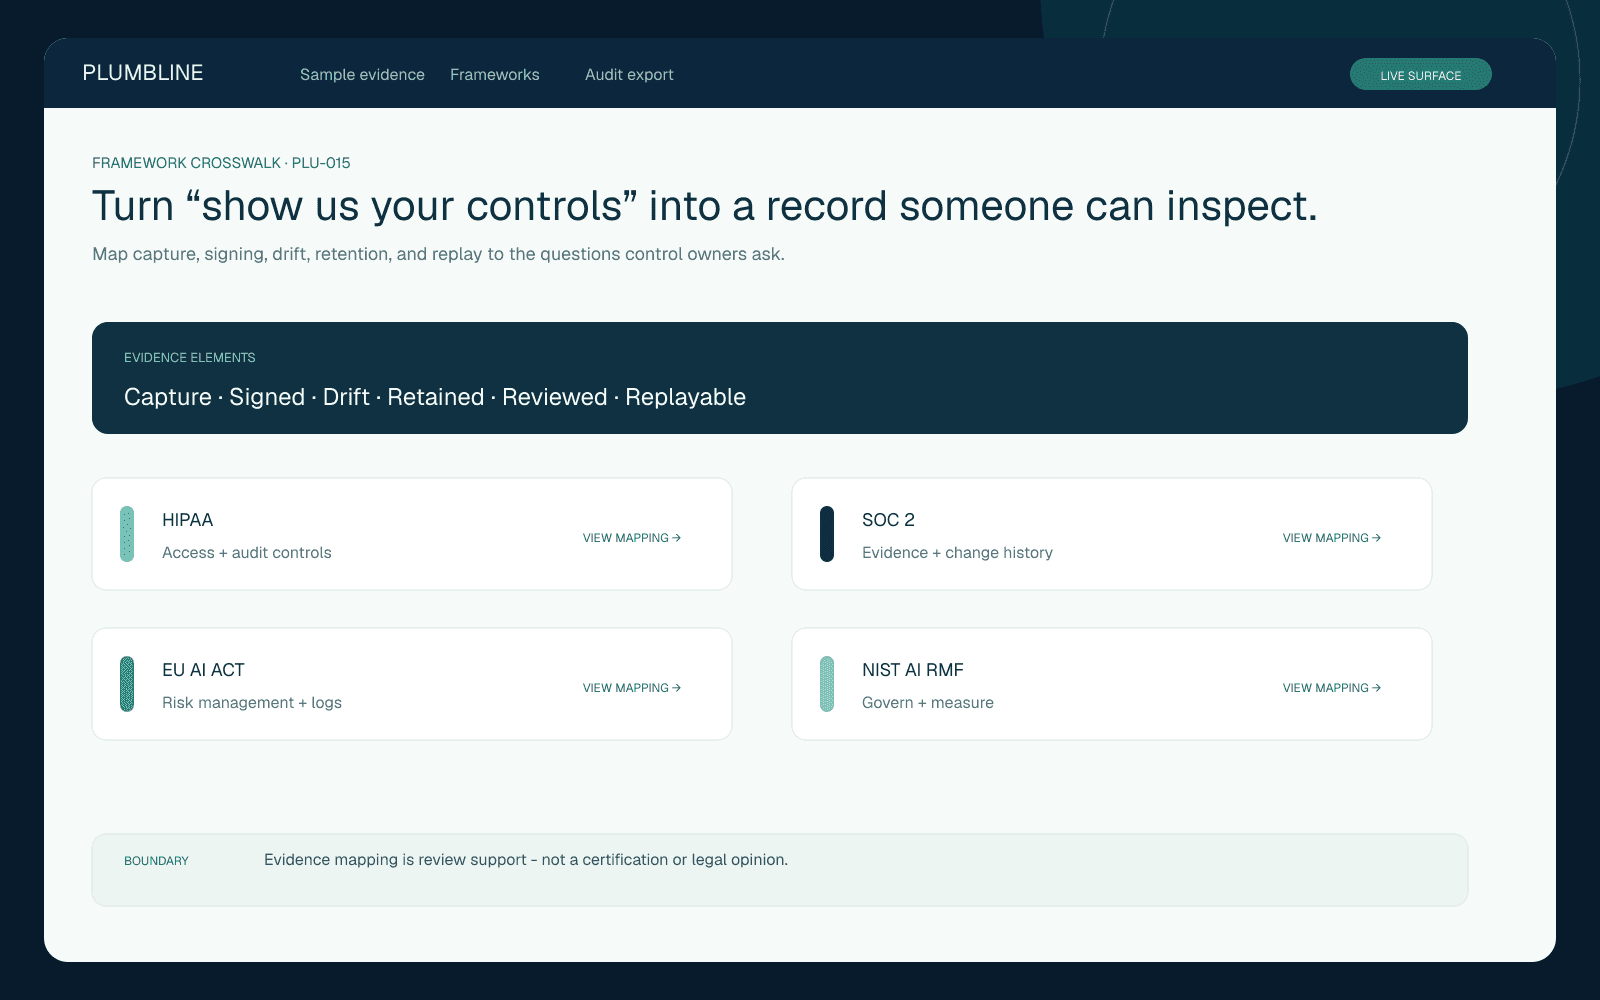
Task: View mapping for NIST AI RMF
Action: 1332,688
